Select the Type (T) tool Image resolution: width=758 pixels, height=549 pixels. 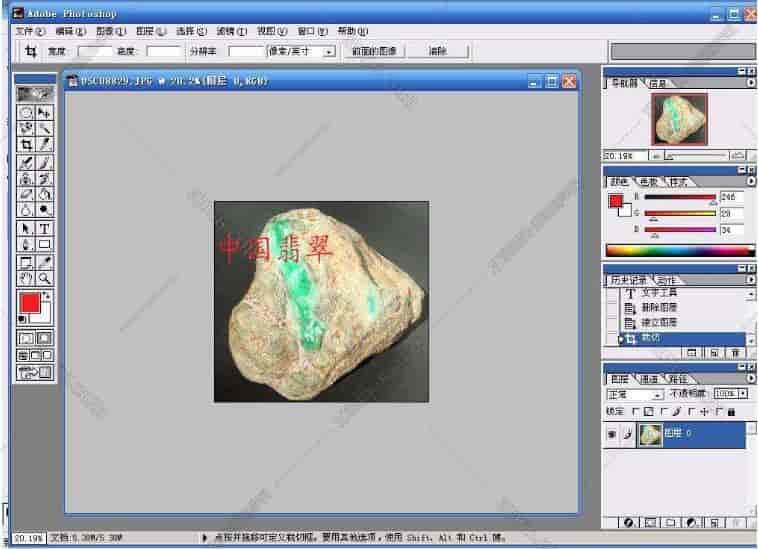click(45, 229)
